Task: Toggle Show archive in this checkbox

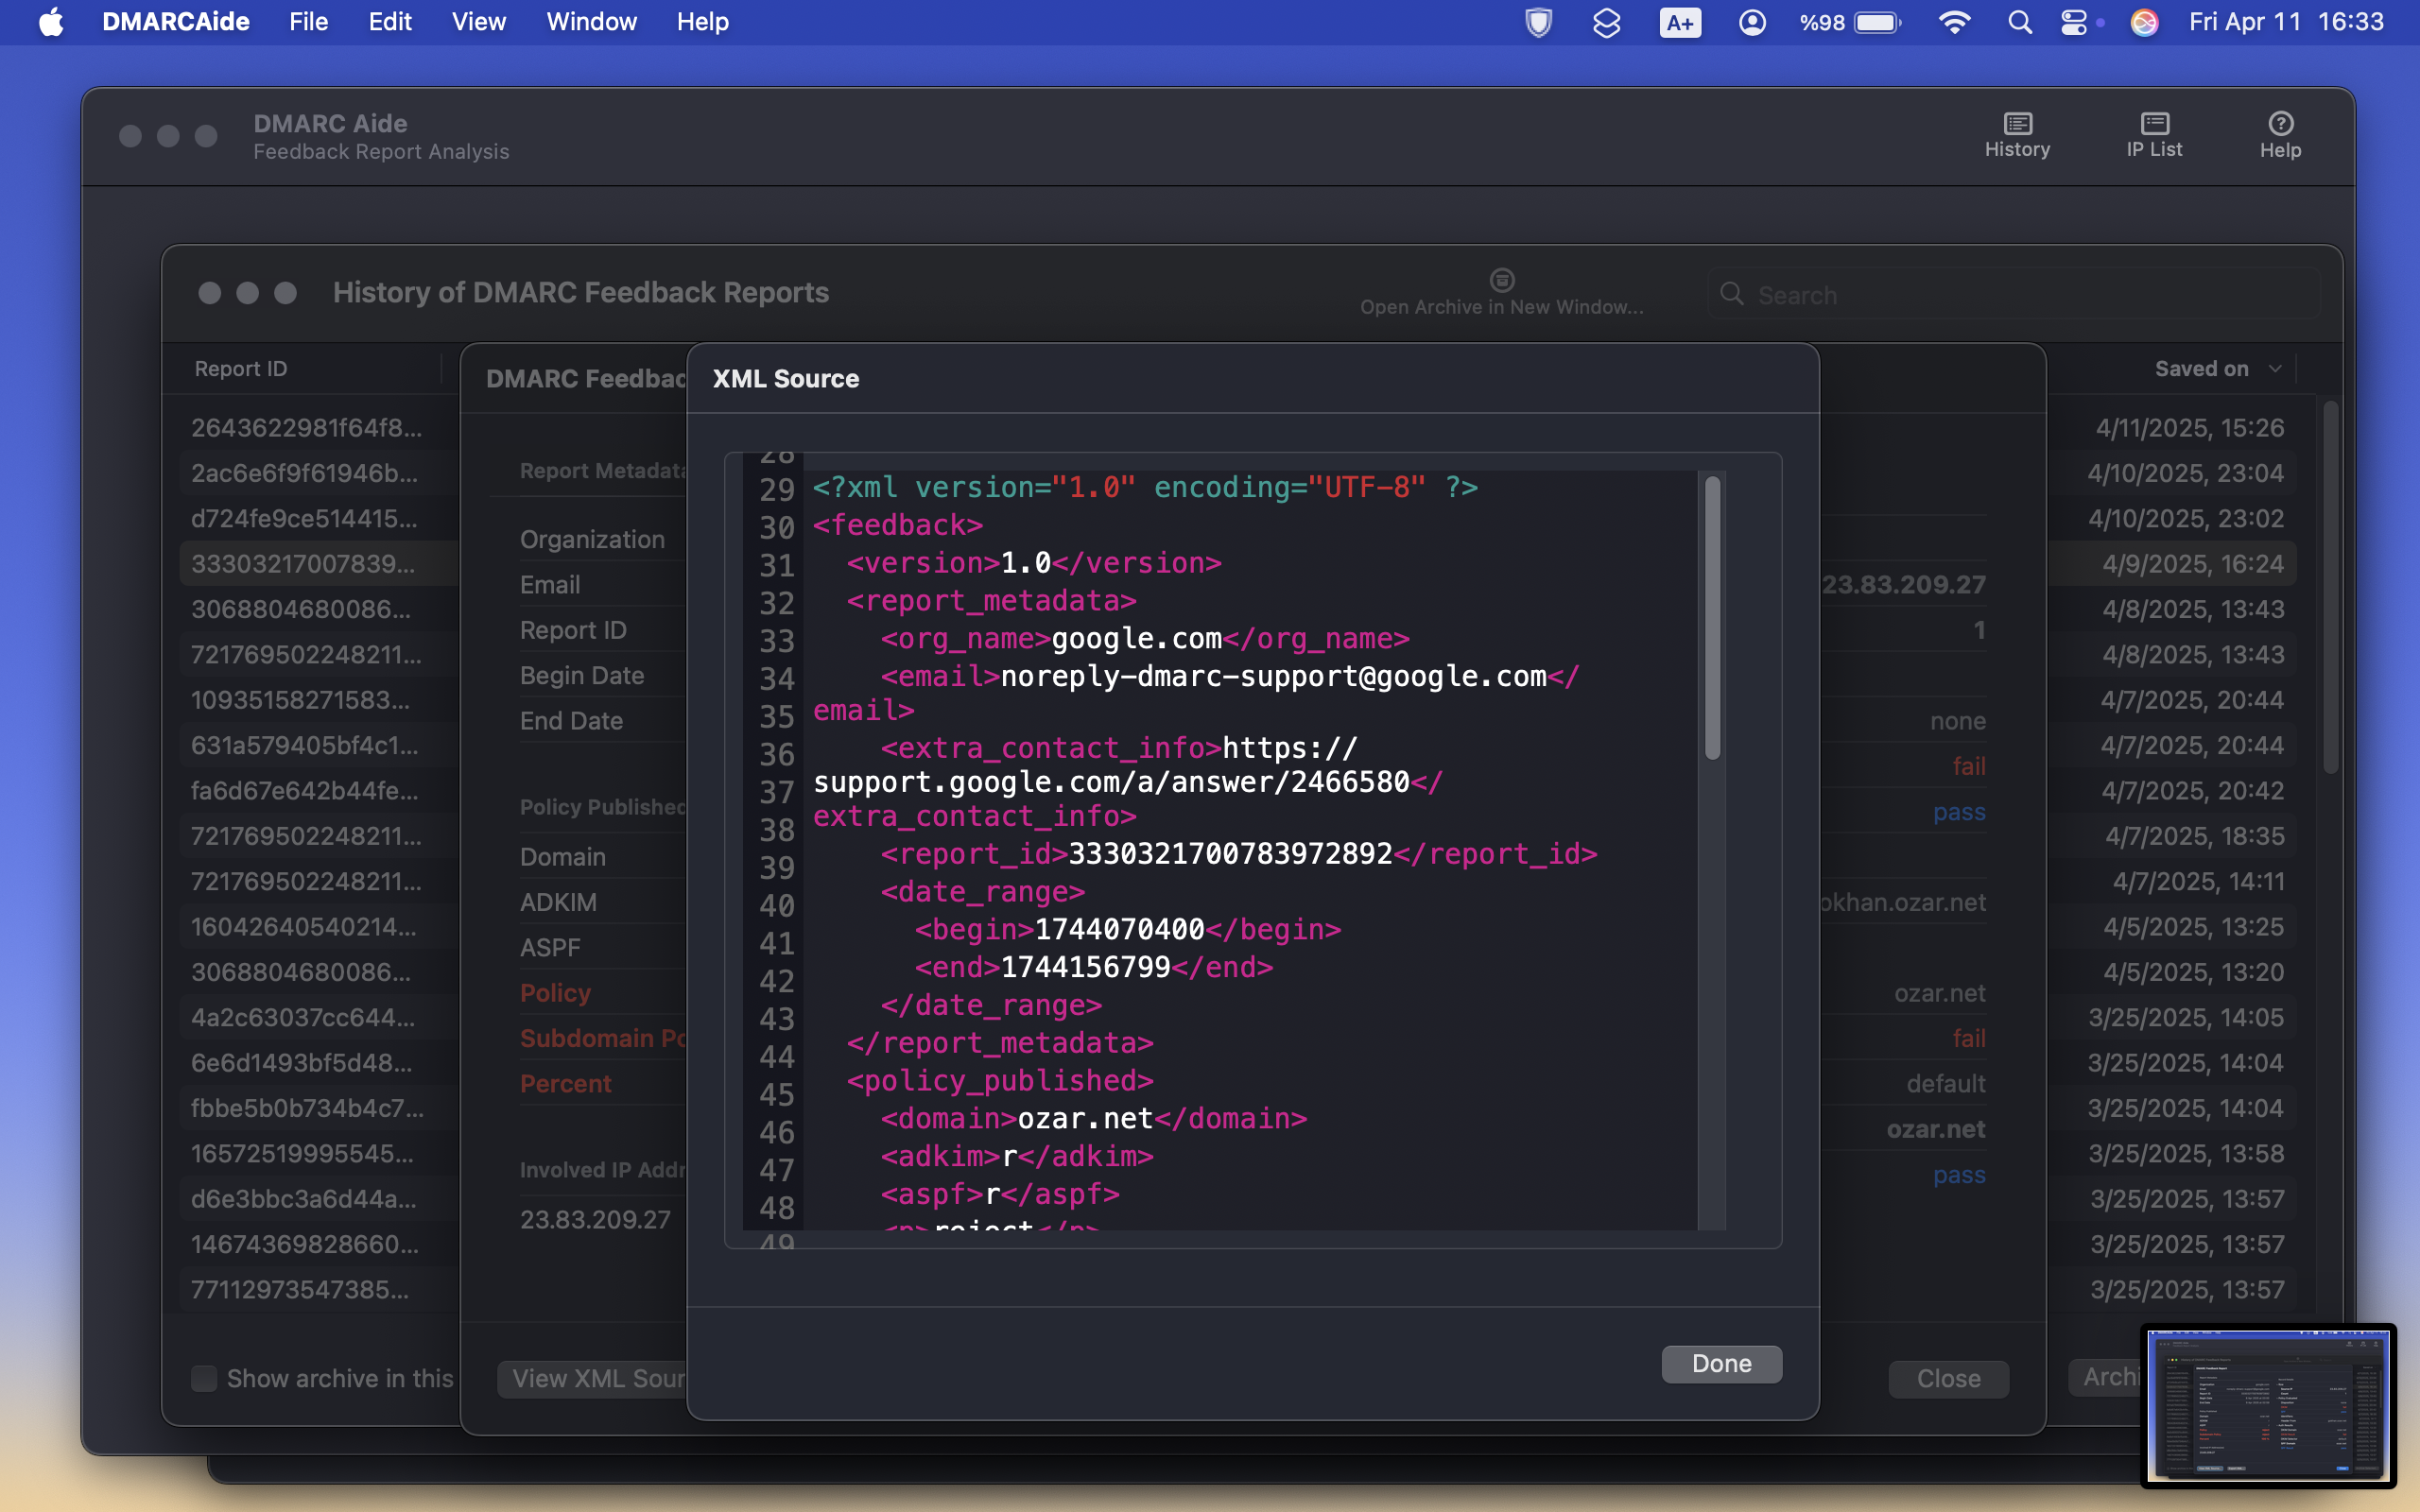Action: click(204, 1378)
